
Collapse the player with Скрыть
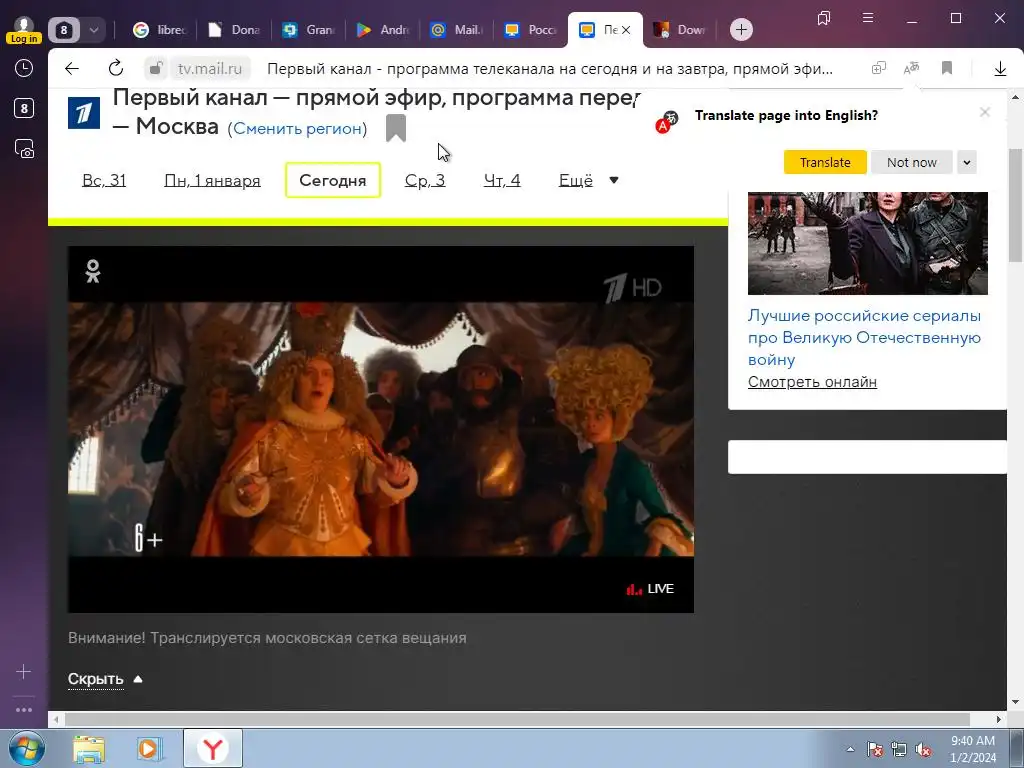tap(105, 679)
